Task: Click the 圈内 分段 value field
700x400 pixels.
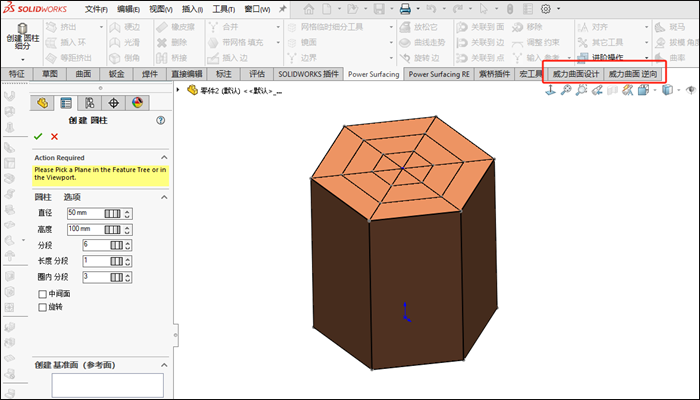Action: tap(96, 277)
